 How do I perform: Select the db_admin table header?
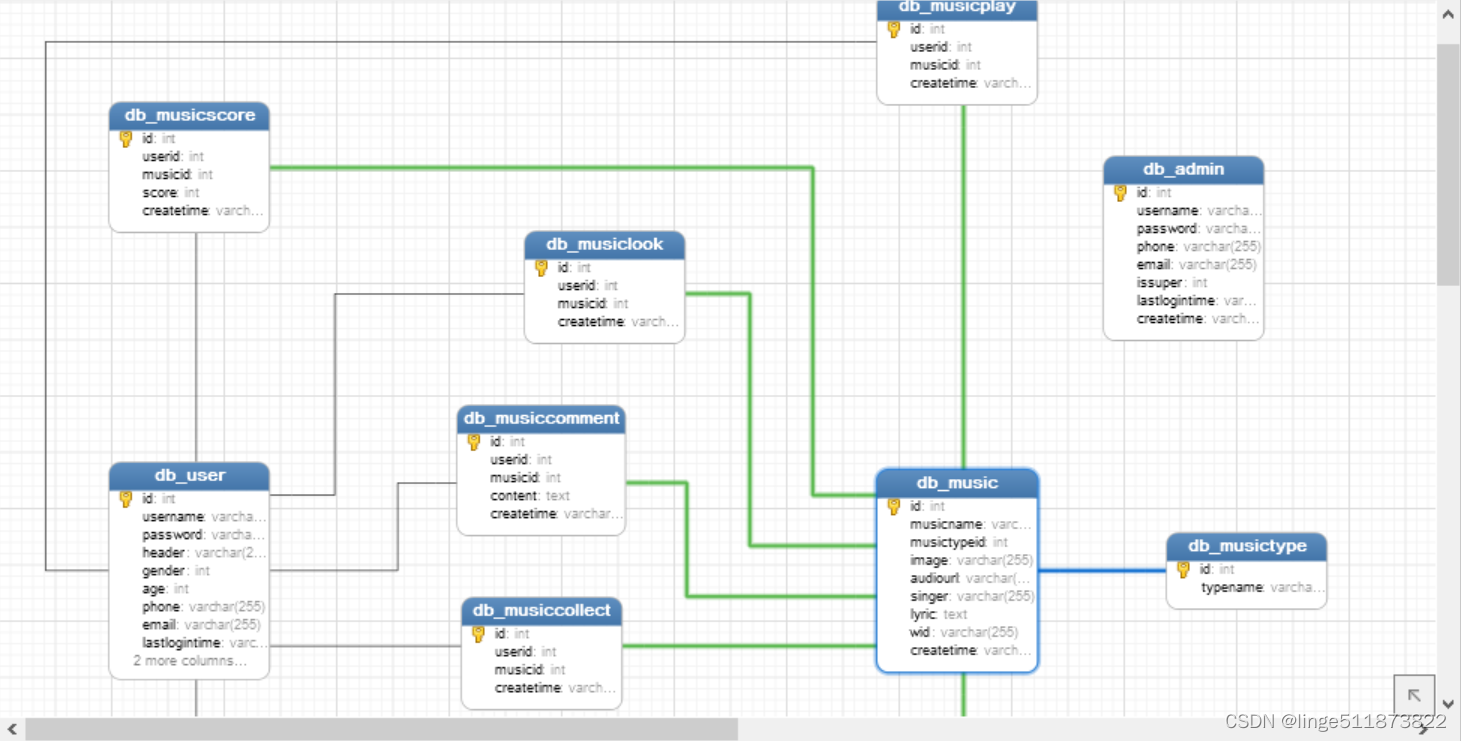(x=1183, y=170)
